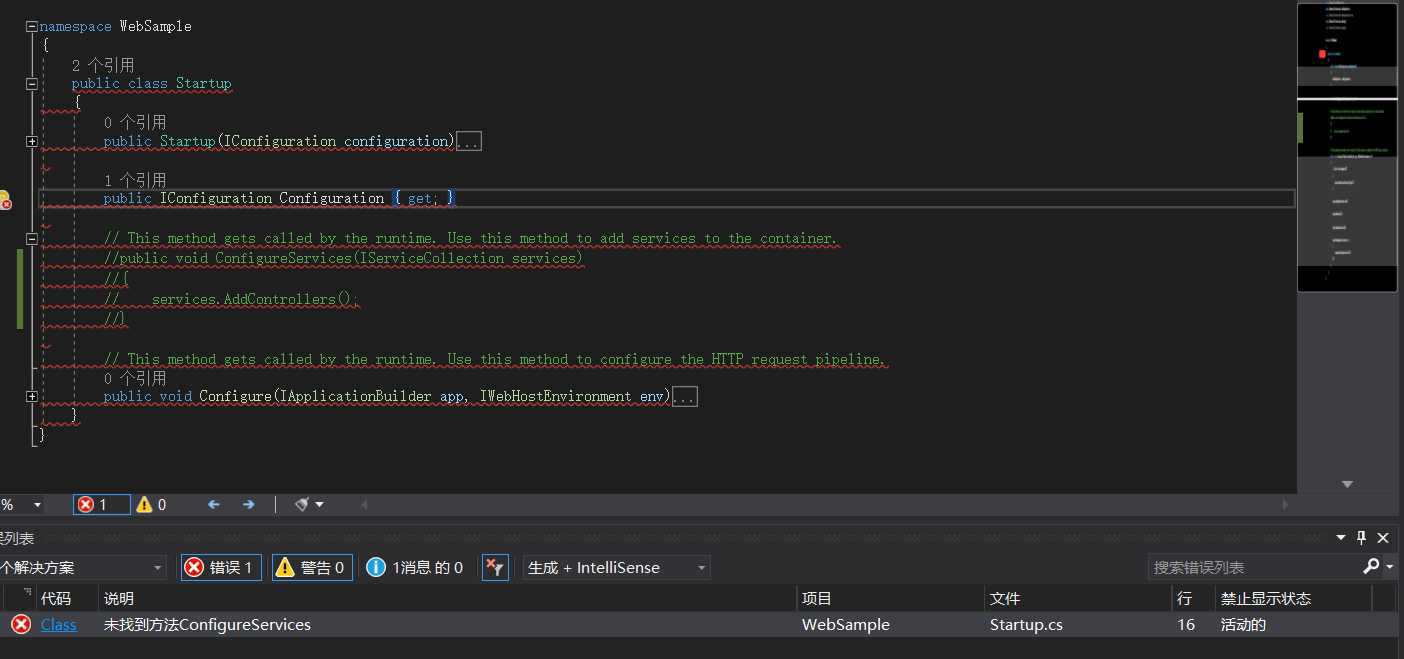
Task: Click the 搜索错误列表 search field
Action: [x=1253, y=567]
